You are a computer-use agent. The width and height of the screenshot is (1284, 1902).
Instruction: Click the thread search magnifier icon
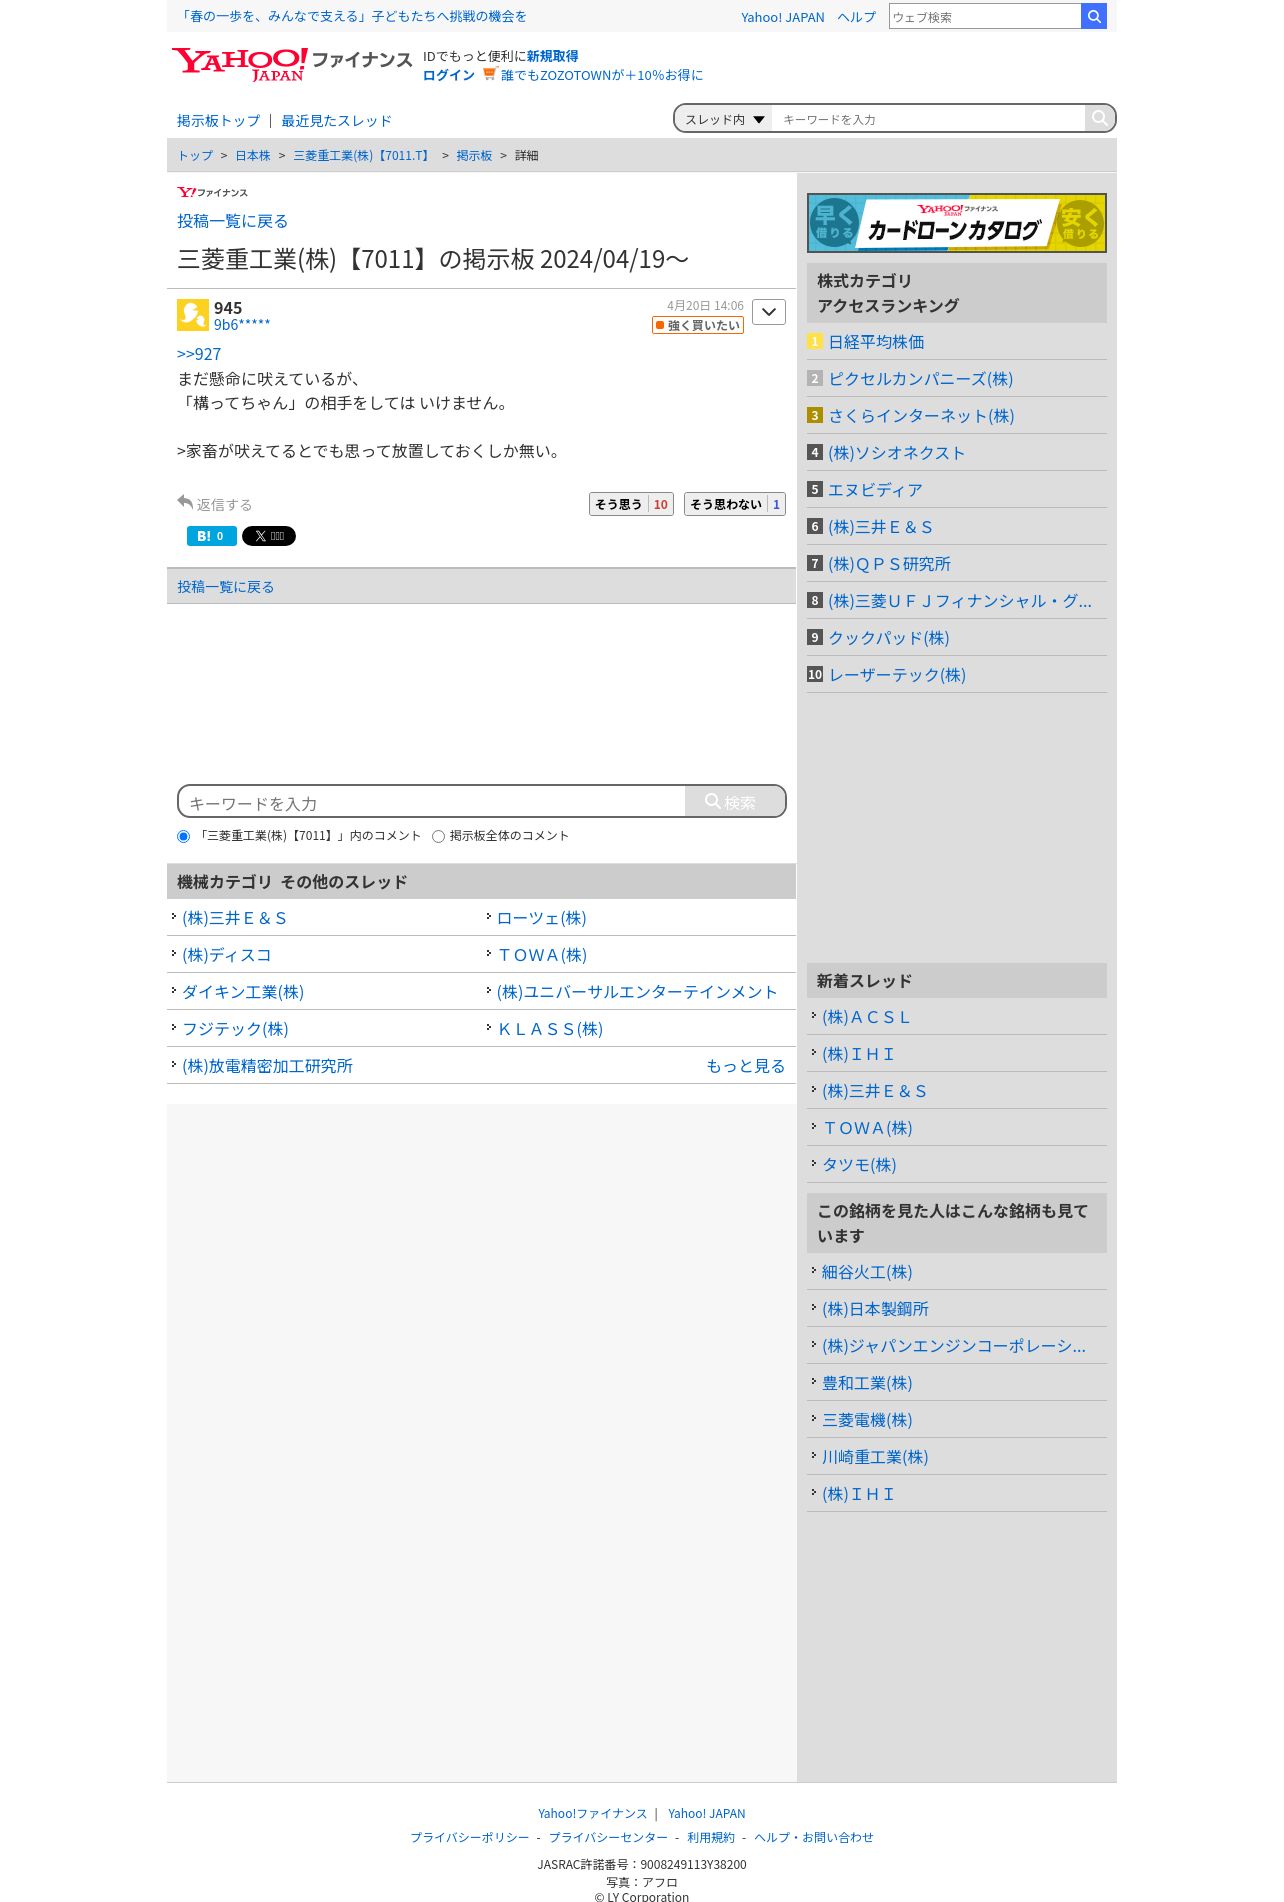[1099, 118]
